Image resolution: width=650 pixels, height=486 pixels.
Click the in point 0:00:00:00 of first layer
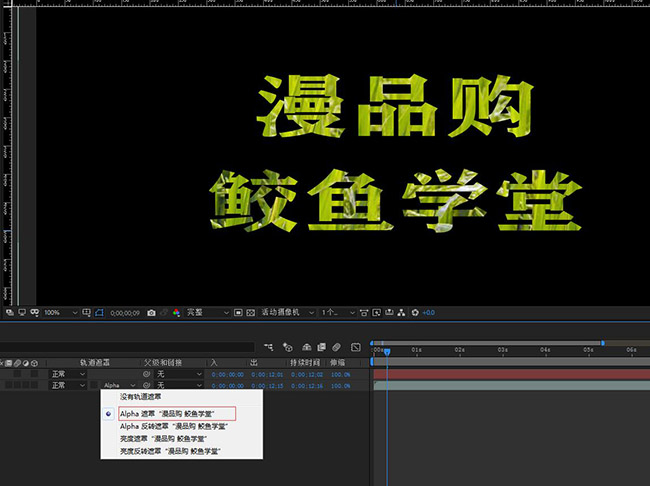228,374
